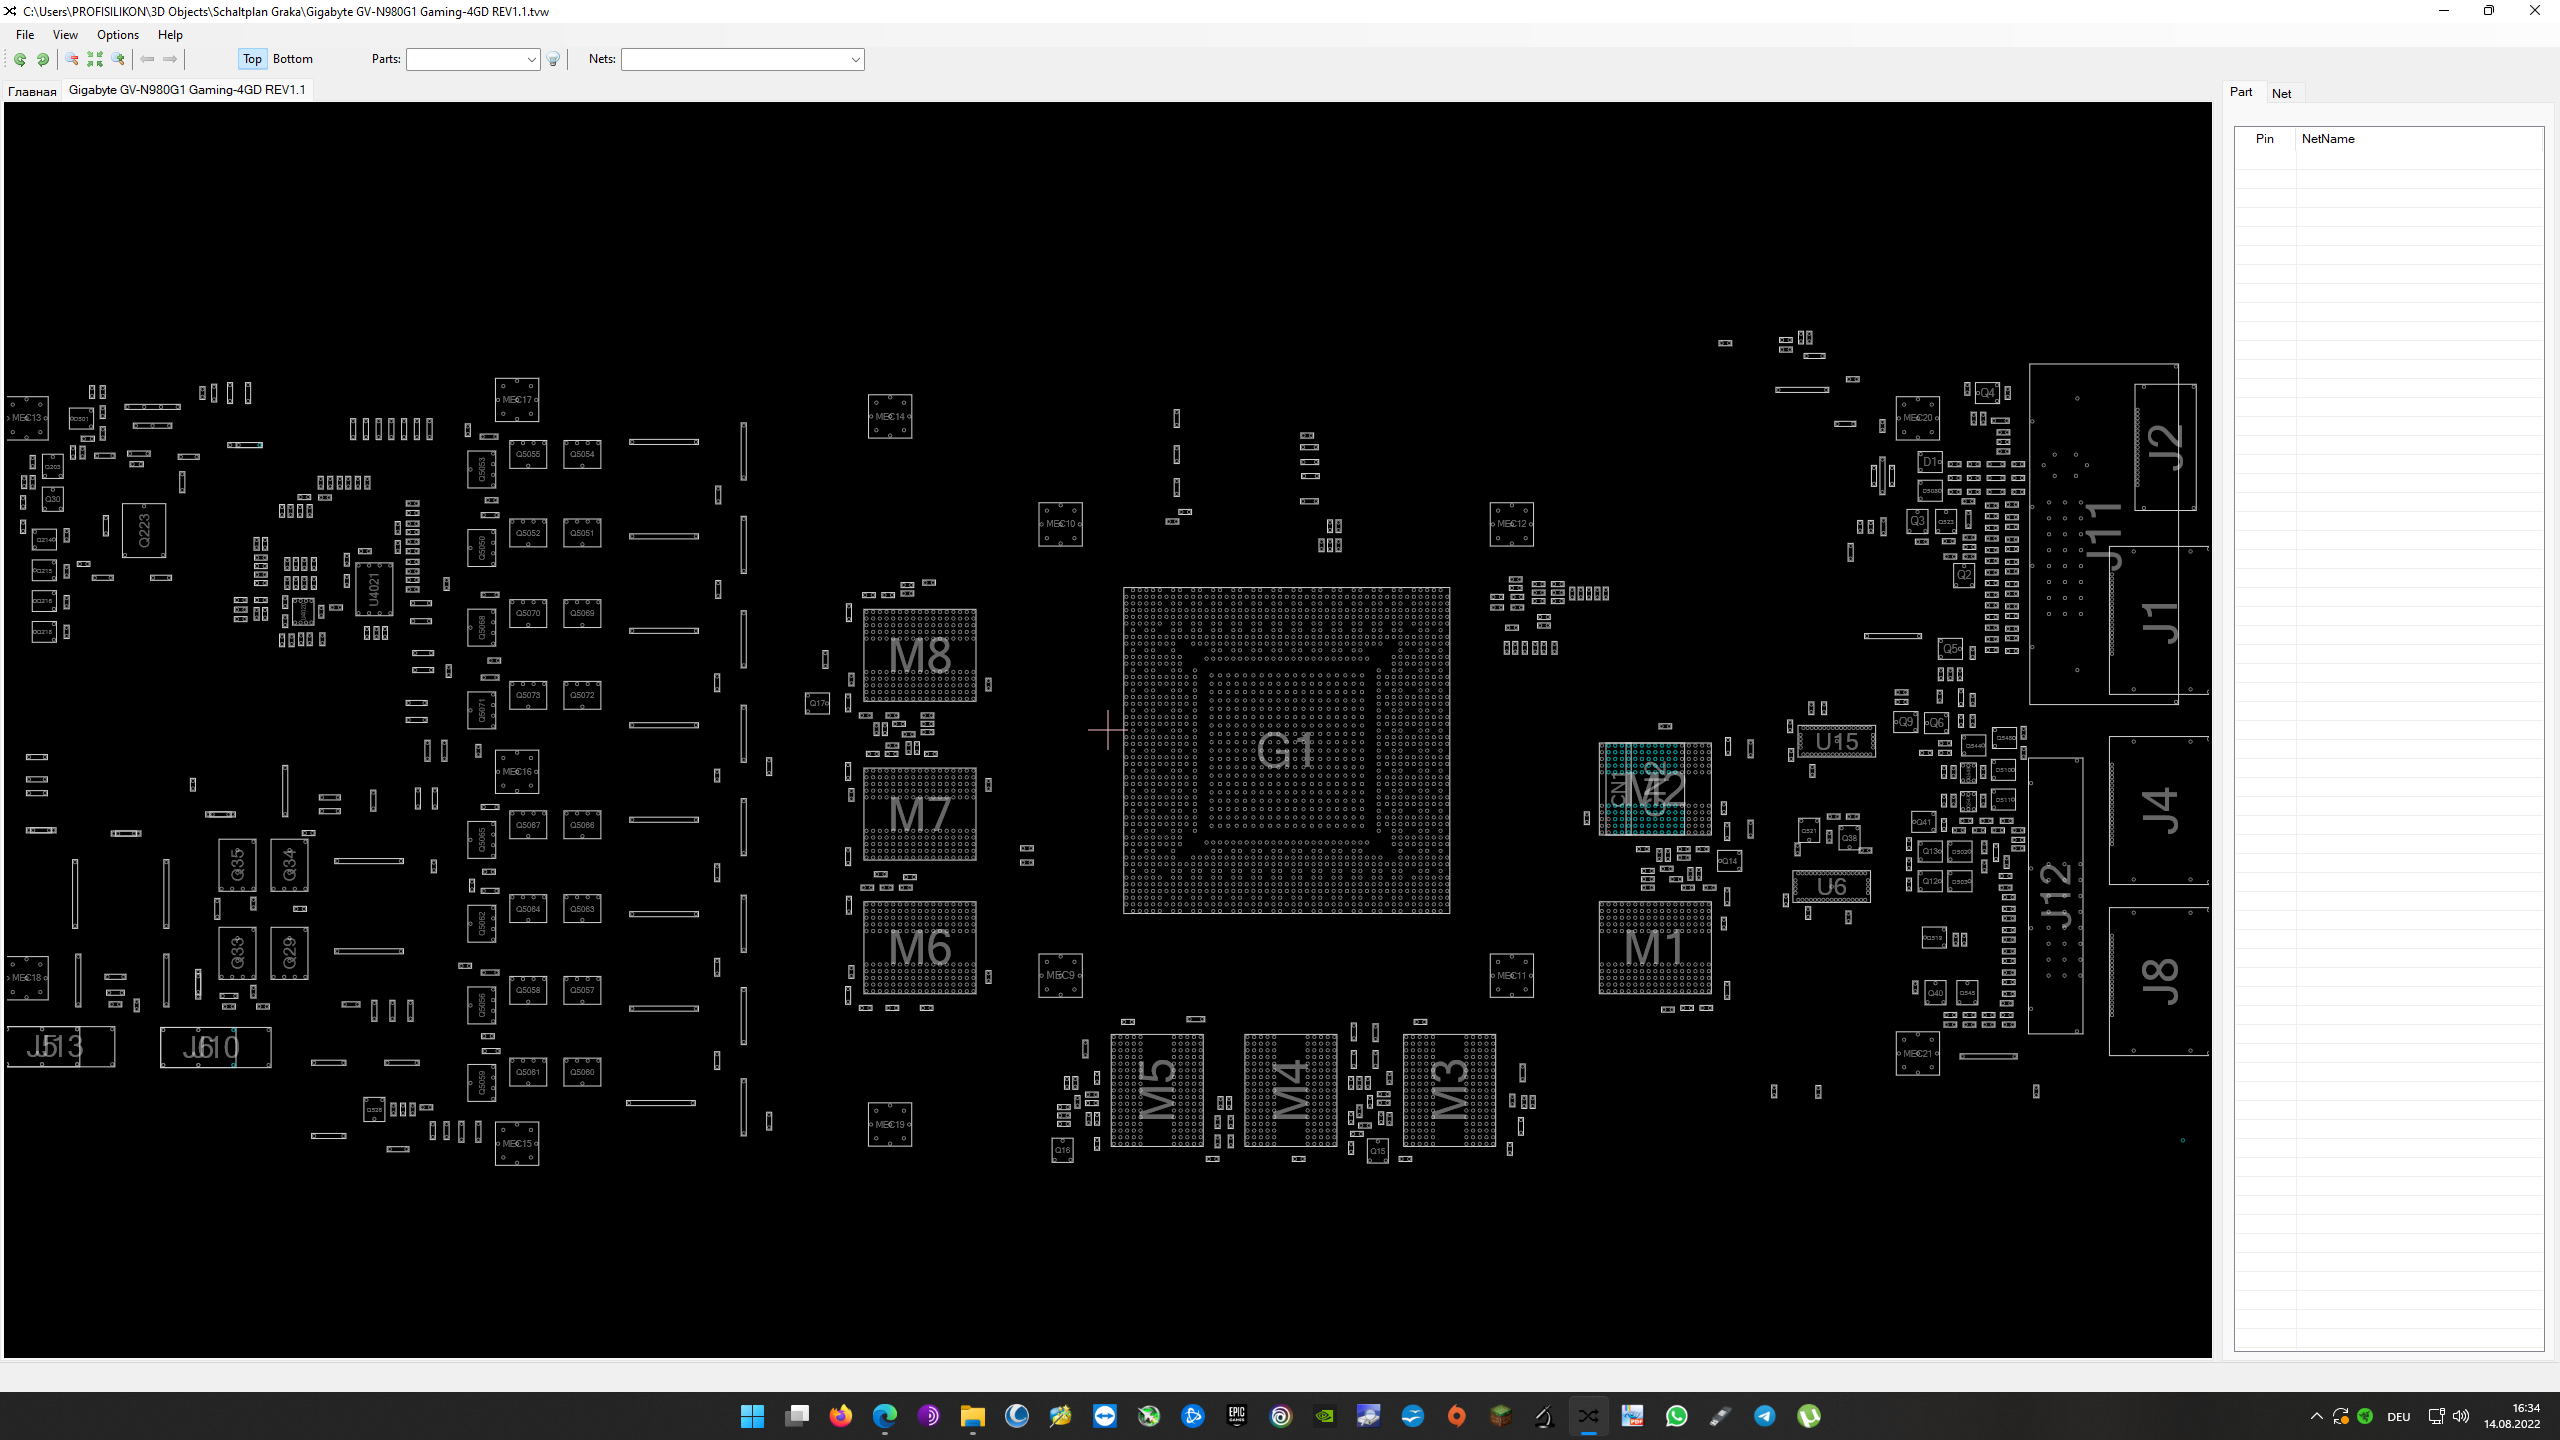Select memory chip M6

tap(920, 947)
